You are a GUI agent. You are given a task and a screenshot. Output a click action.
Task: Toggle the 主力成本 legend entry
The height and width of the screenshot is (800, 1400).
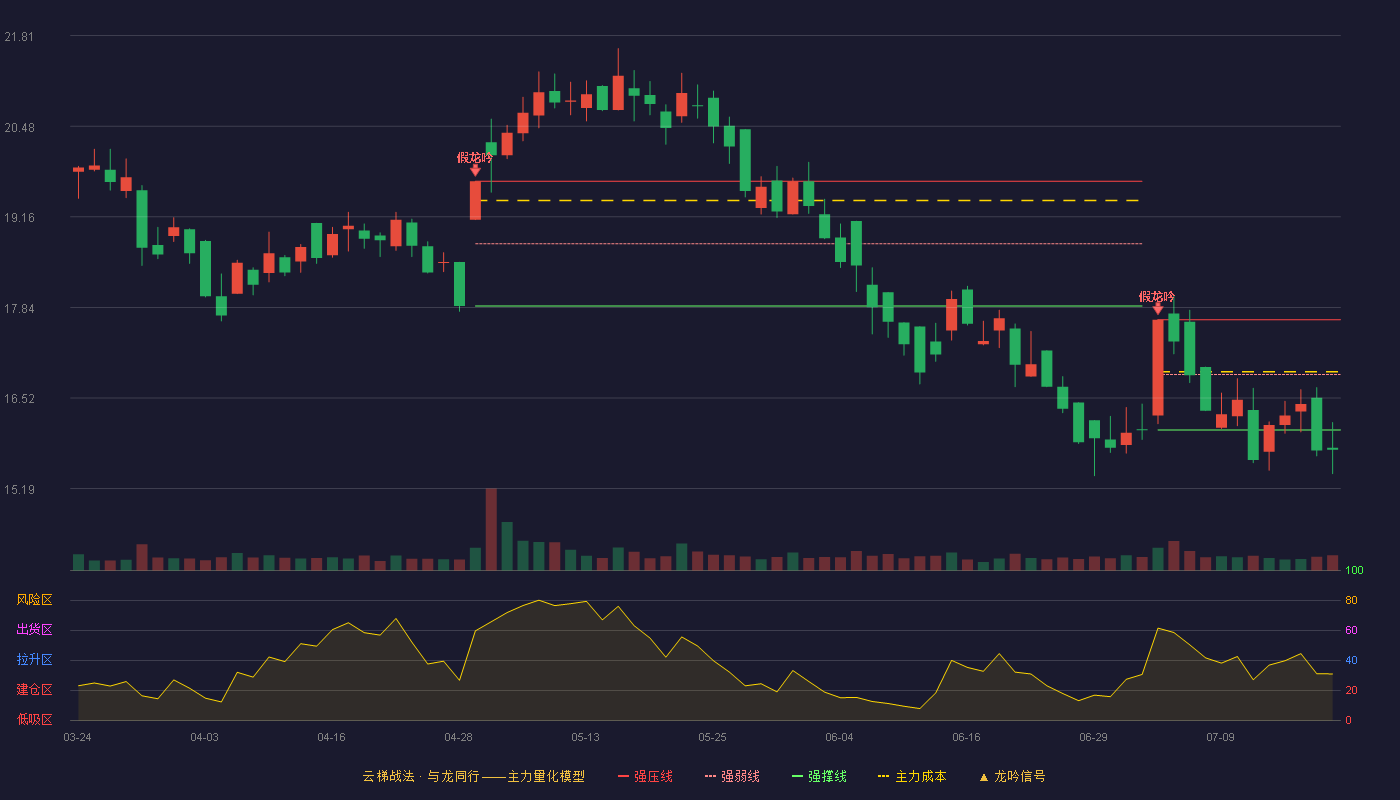(911, 776)
